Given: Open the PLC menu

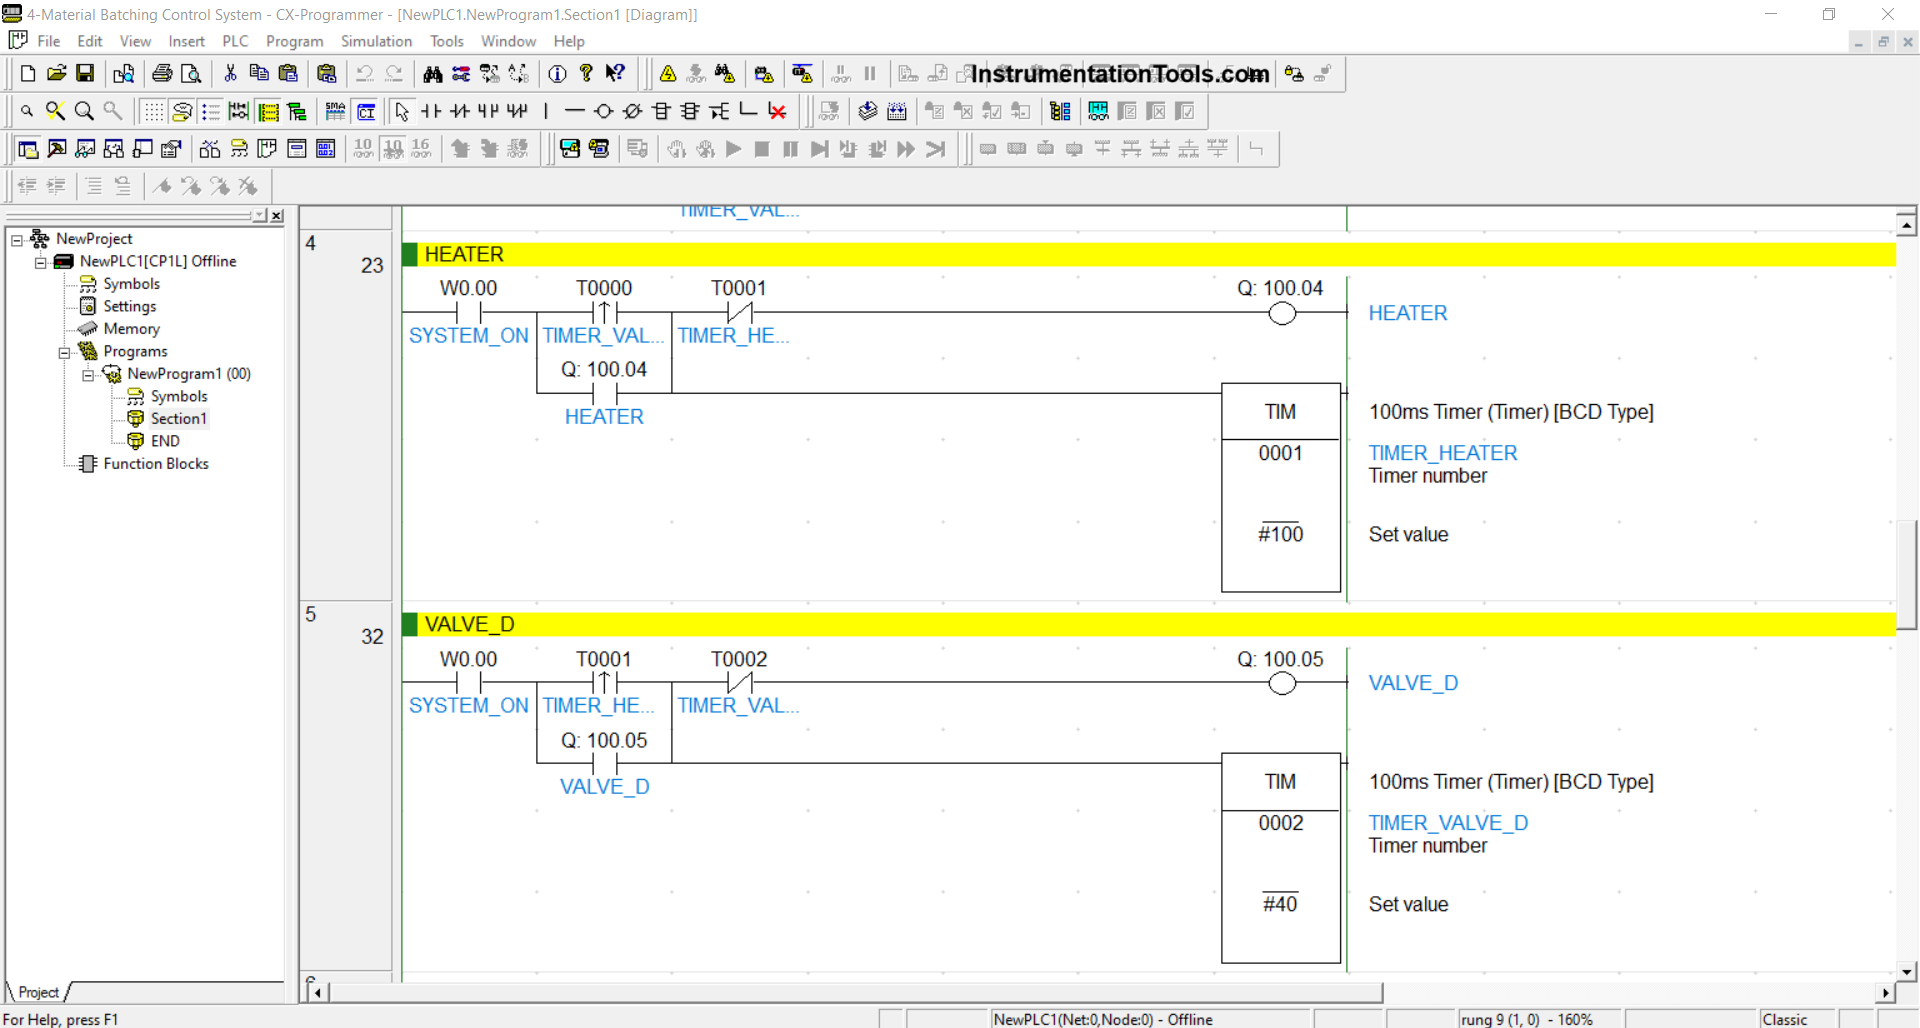Looking at the screenshot, I should [x=235, y=41].
